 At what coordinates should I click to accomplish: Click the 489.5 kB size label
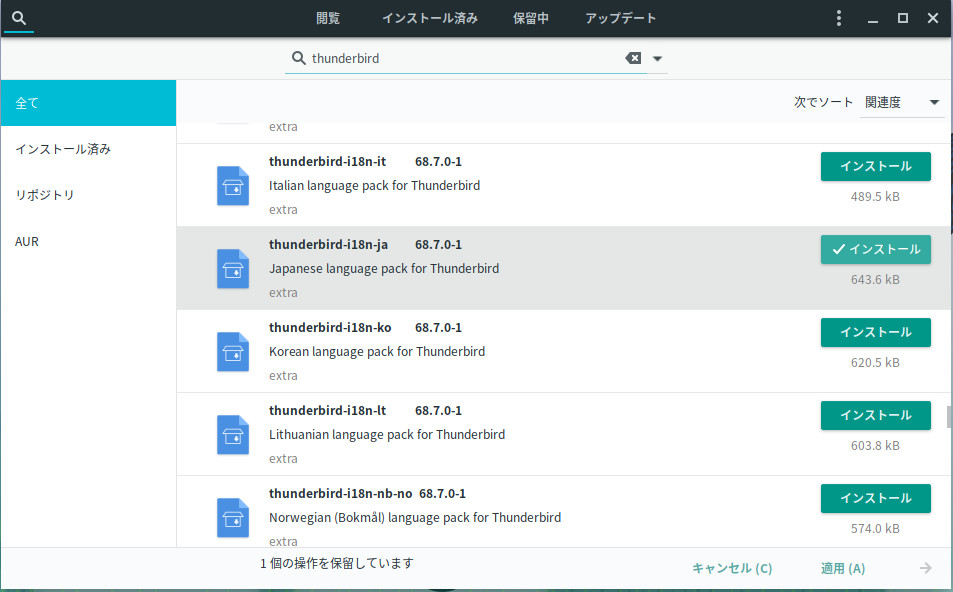point(875,197)
